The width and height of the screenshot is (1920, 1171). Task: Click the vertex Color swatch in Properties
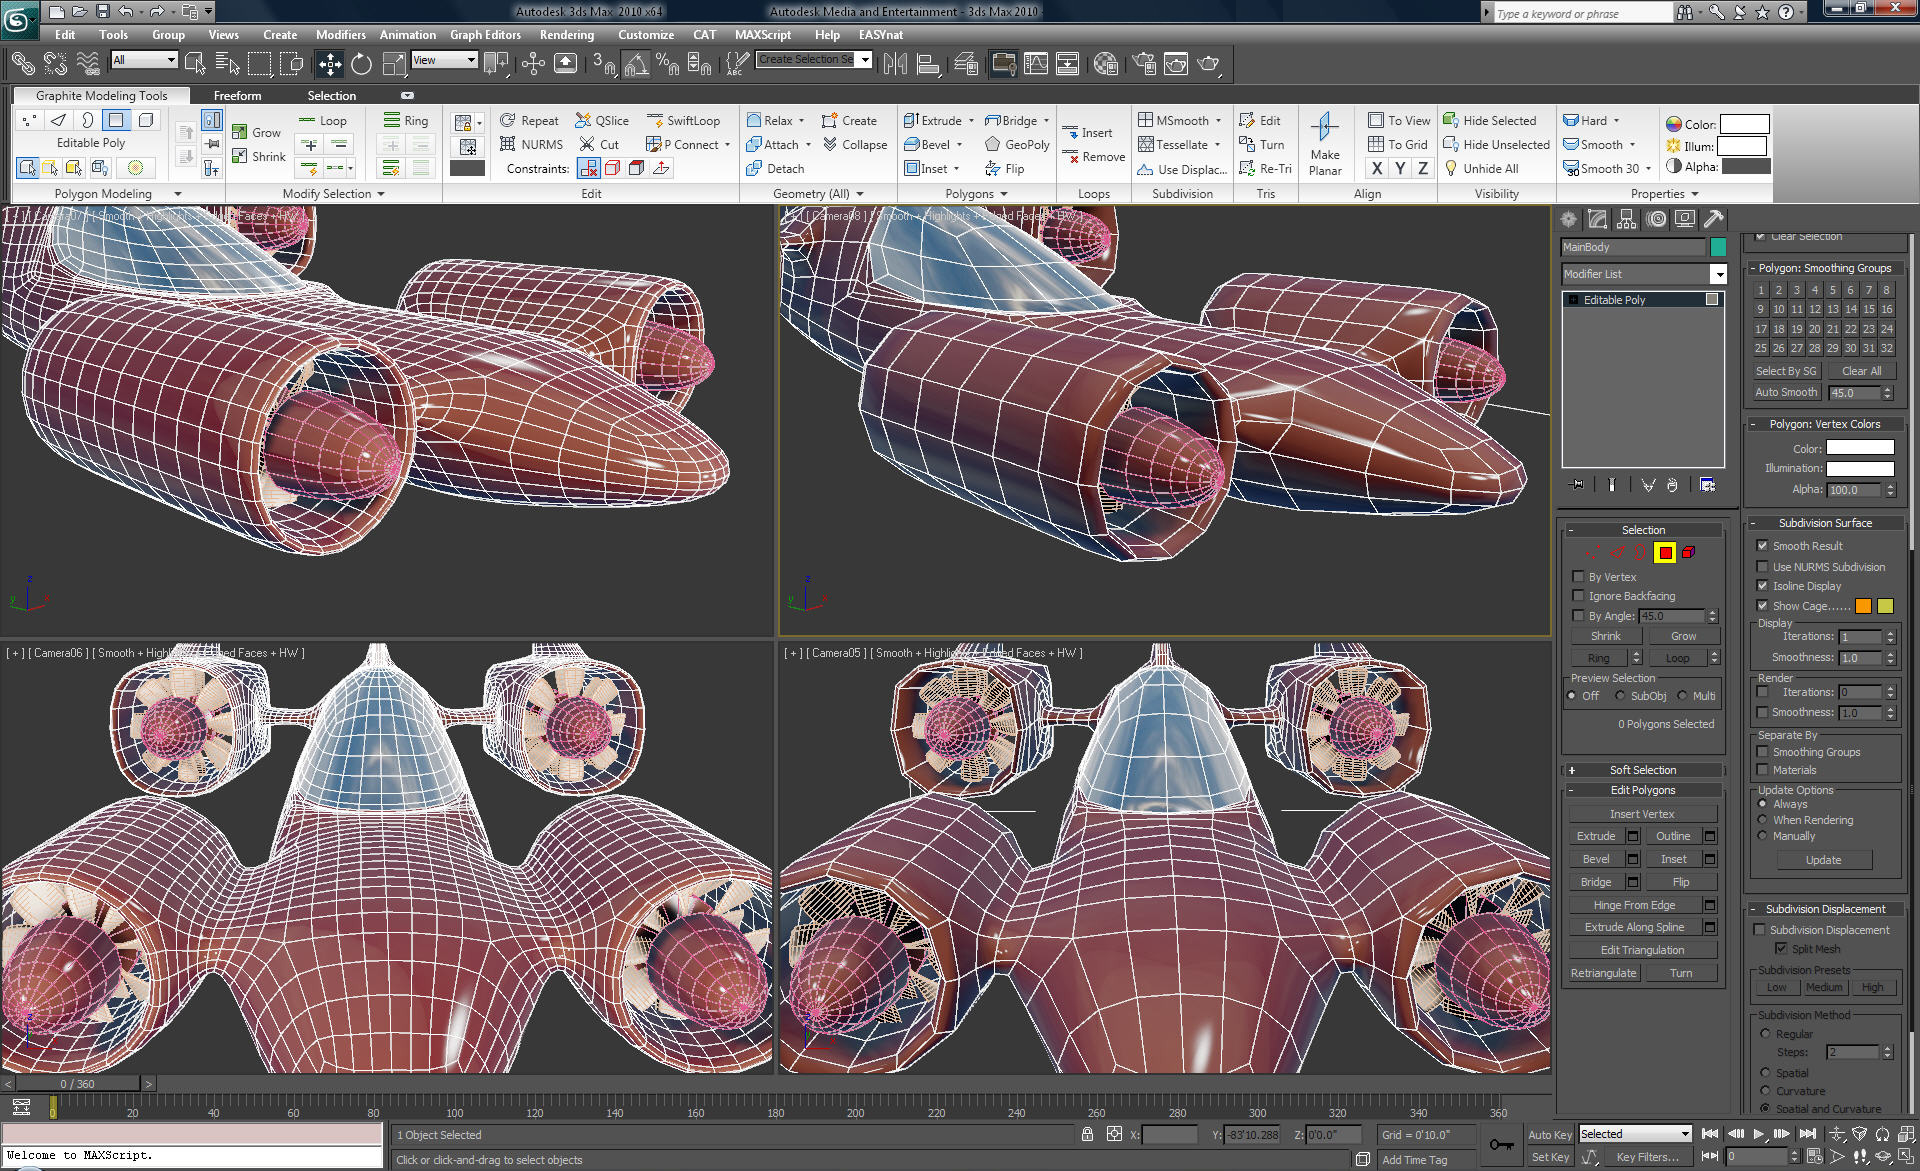coord(1744,124)
